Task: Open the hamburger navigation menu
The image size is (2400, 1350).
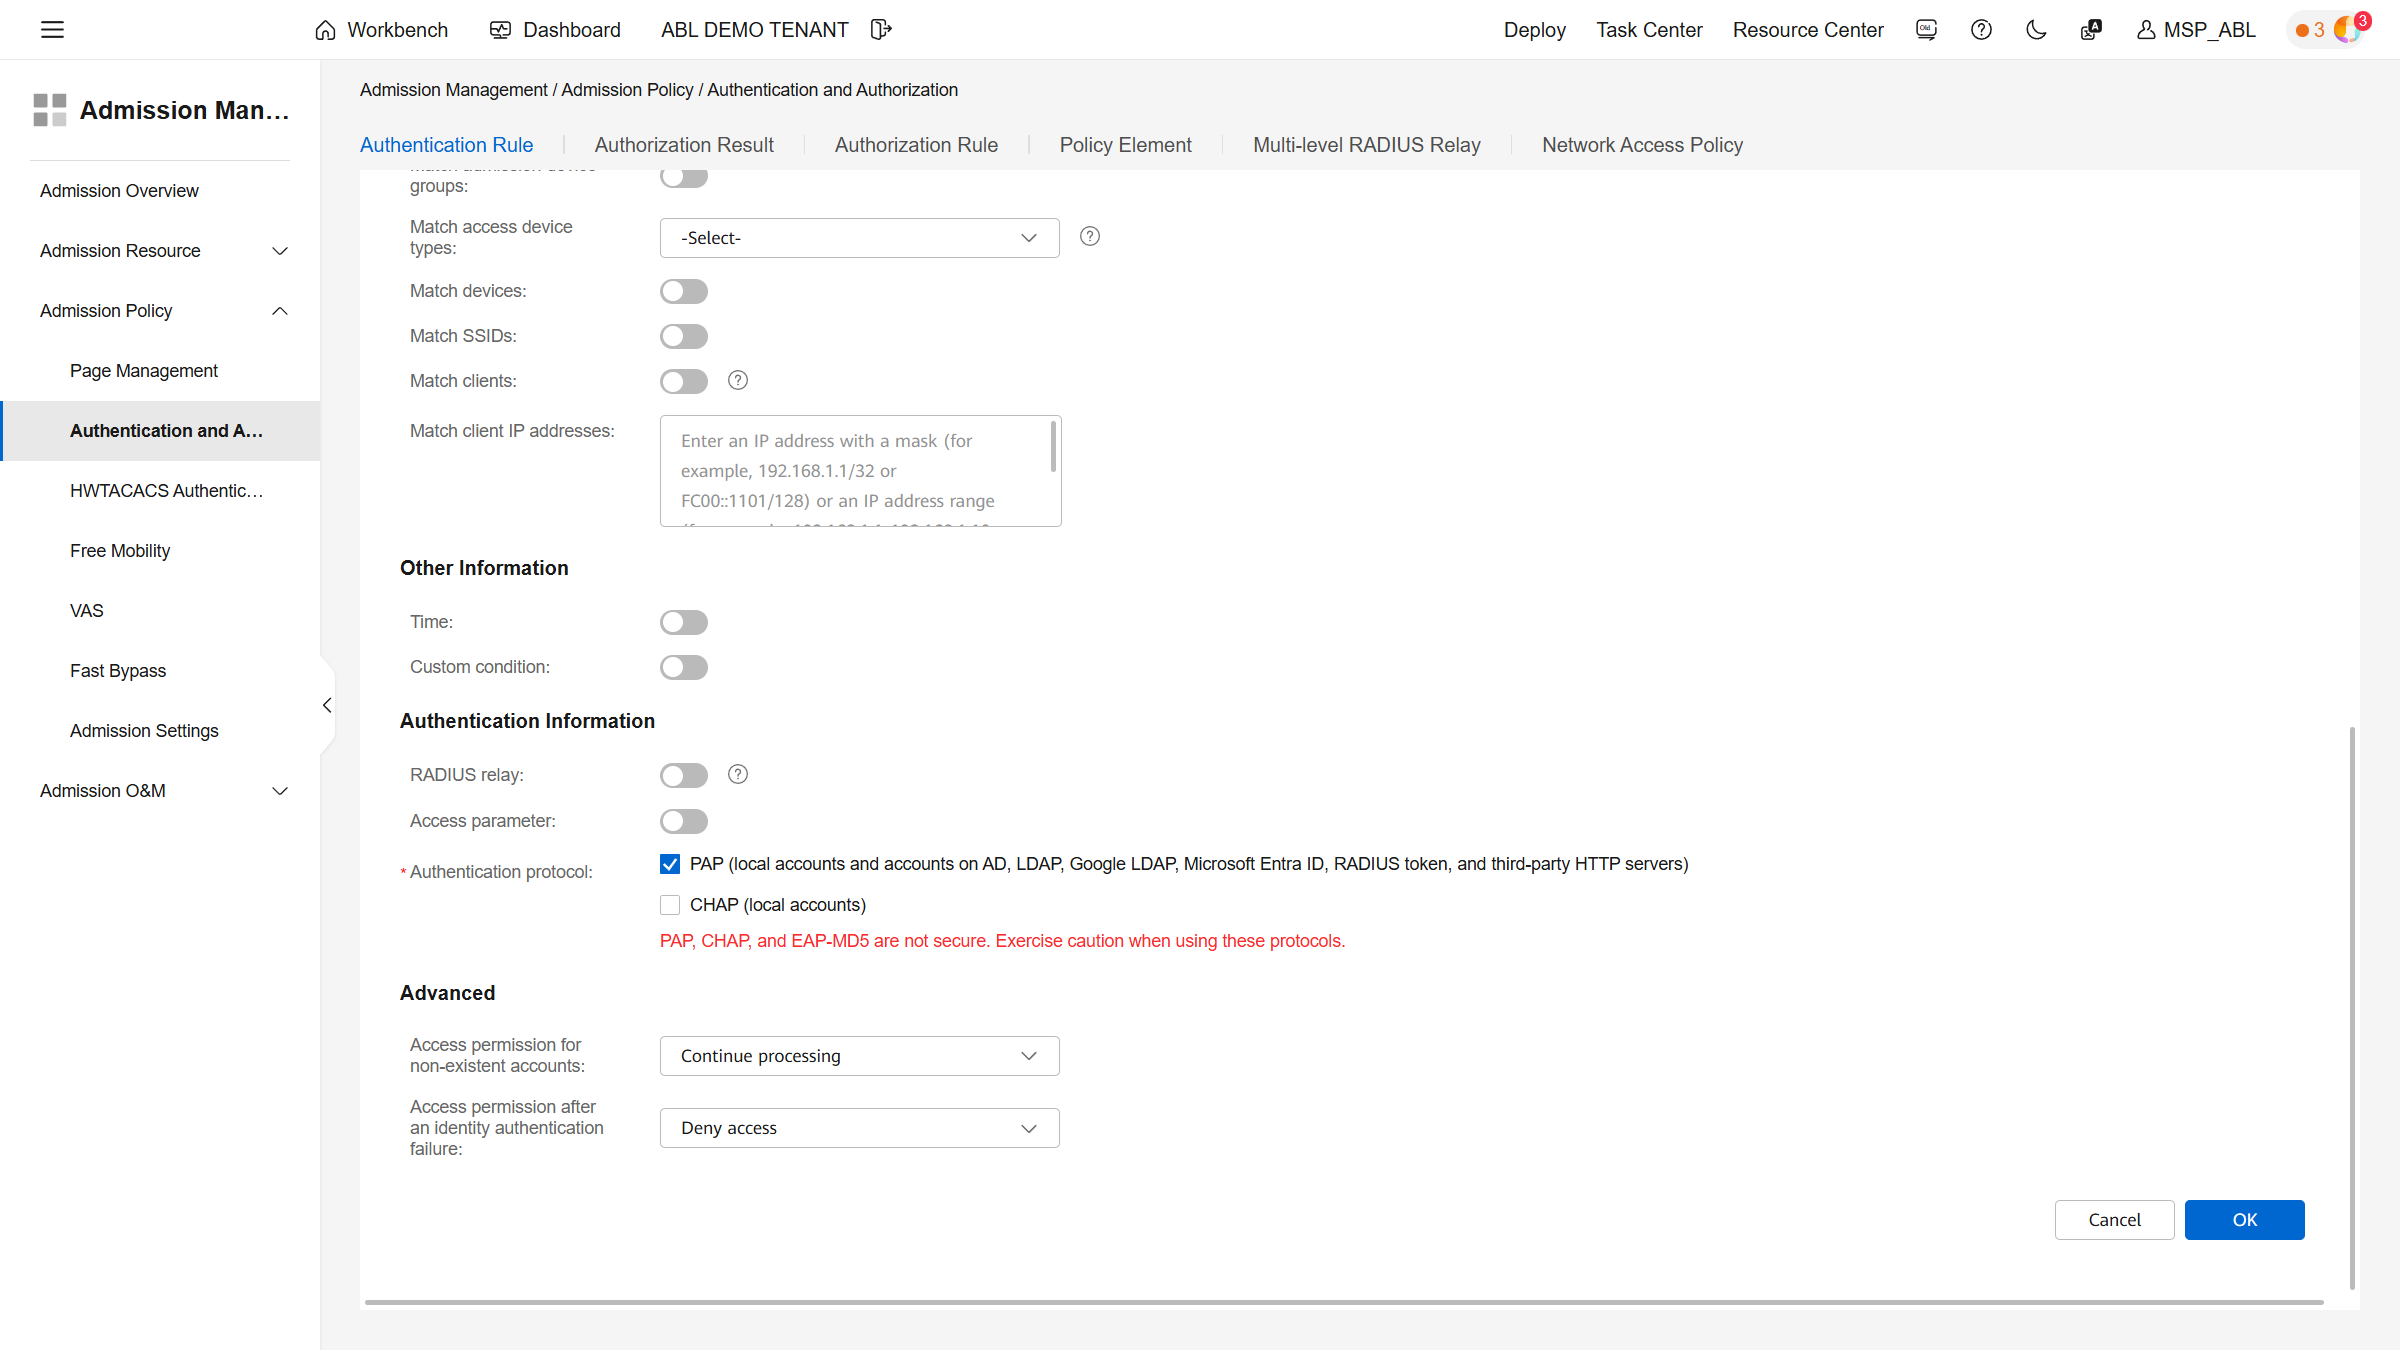Action: tap(52, 29)
